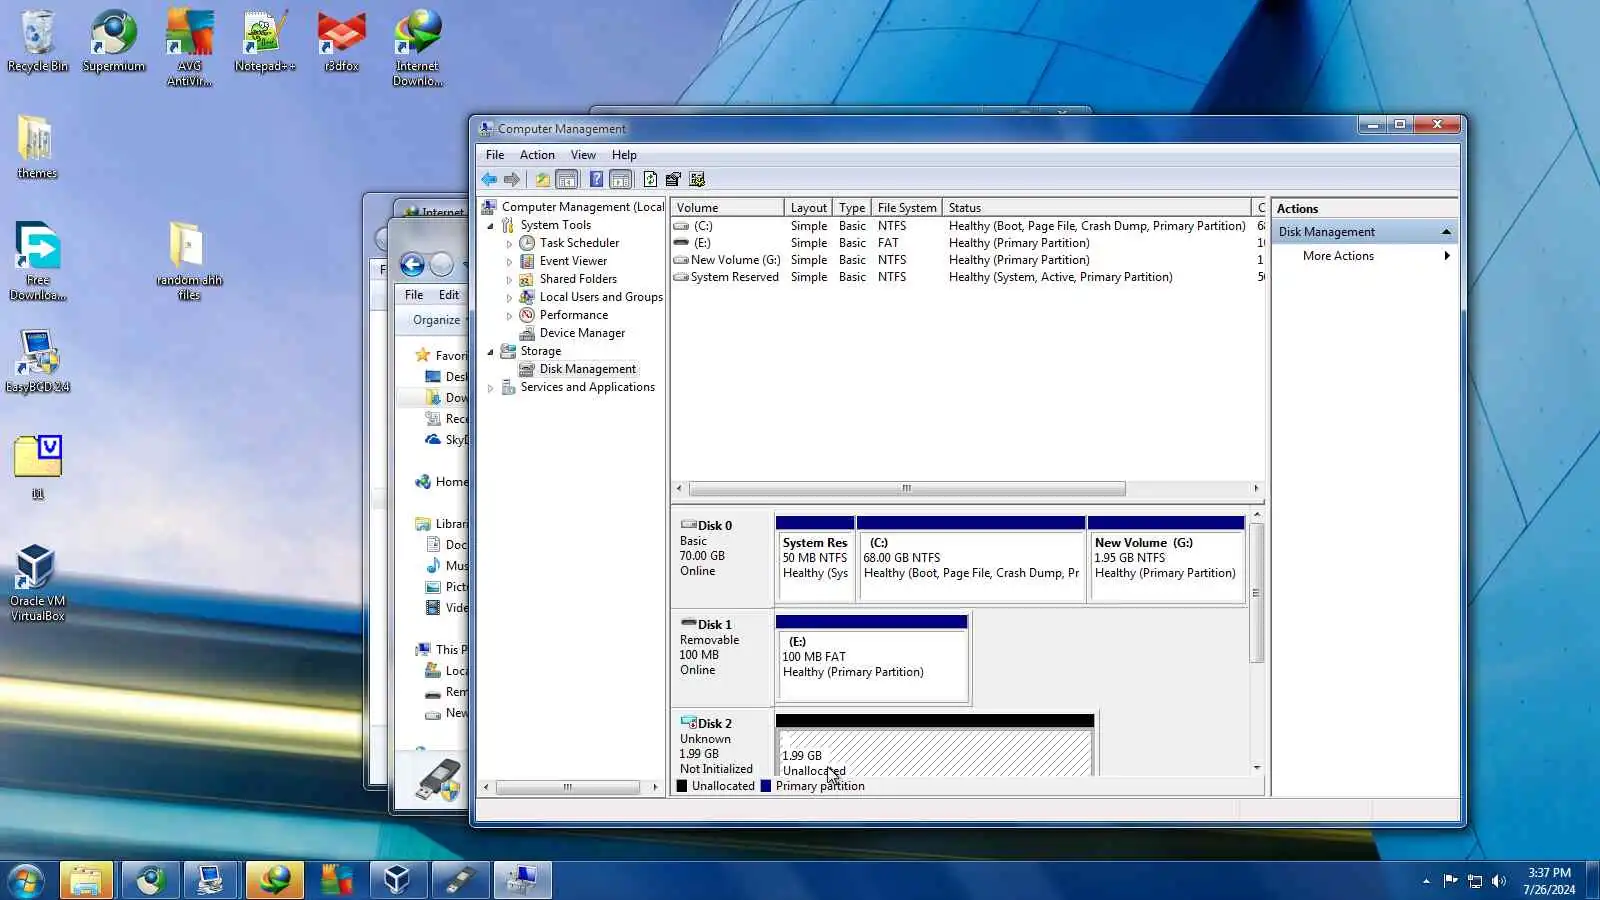
Task: Open Windows Explorer from the taskbar
Action: pyautogui.click(x=86, y=881)
